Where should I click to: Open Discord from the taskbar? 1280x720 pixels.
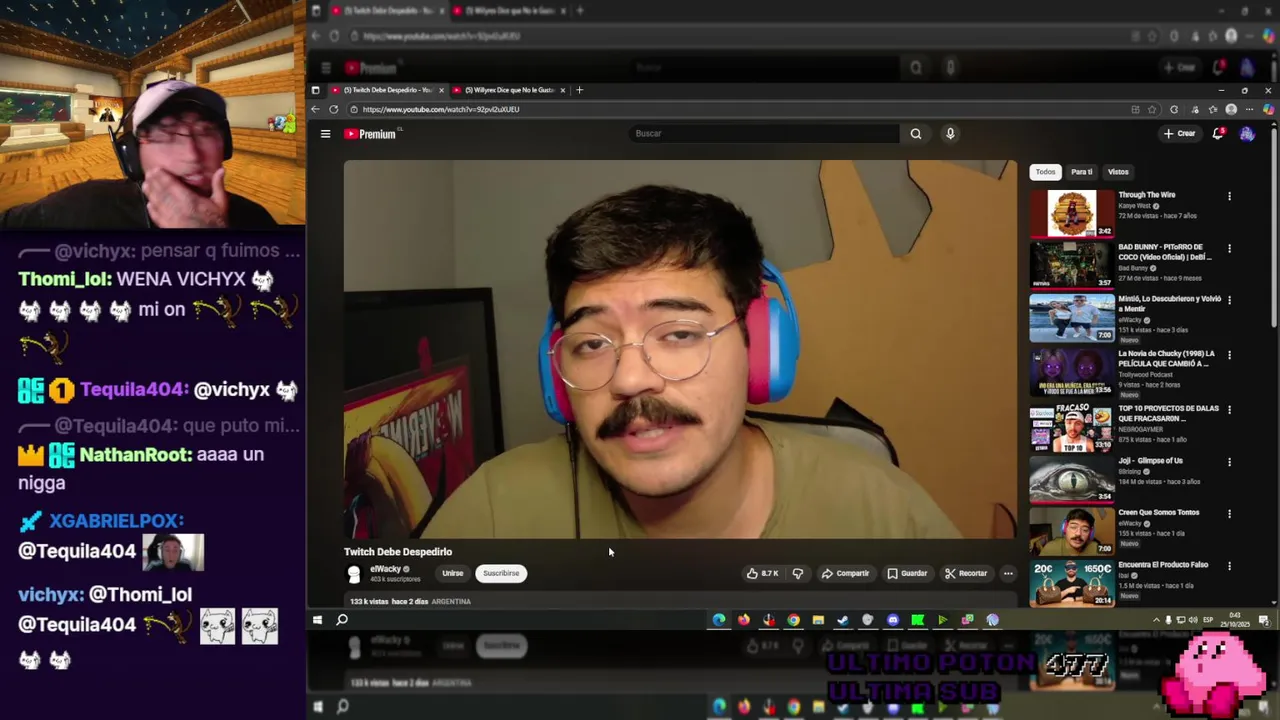coord(893,620)
